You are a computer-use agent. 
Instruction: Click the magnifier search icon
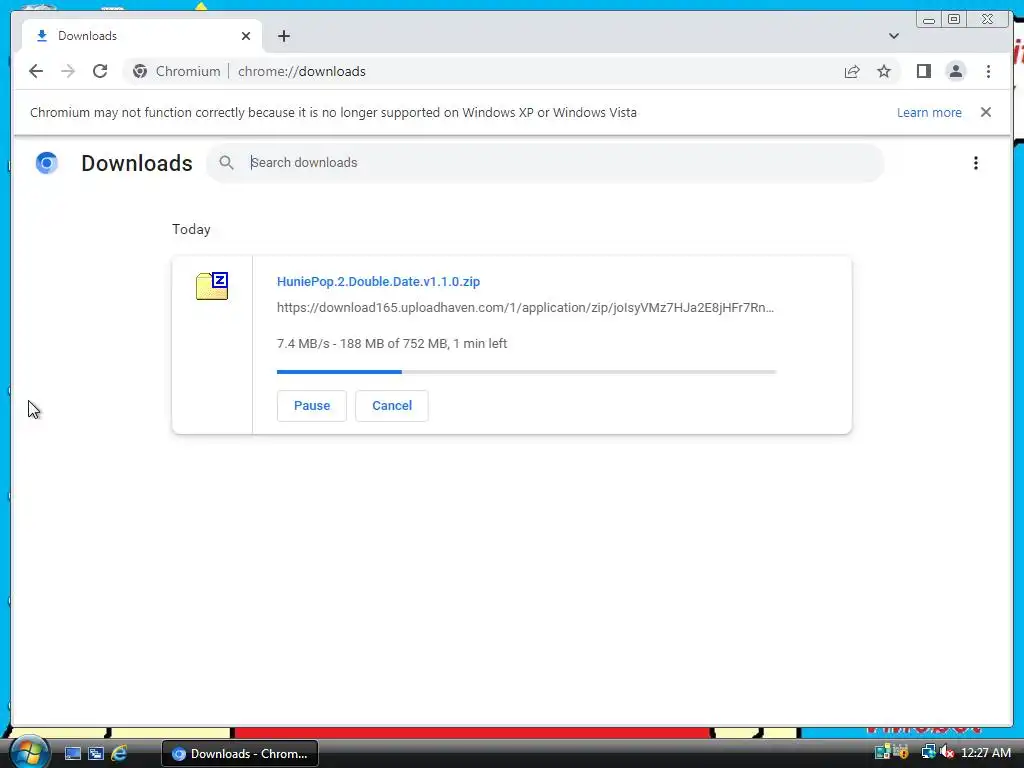point(226,163)
